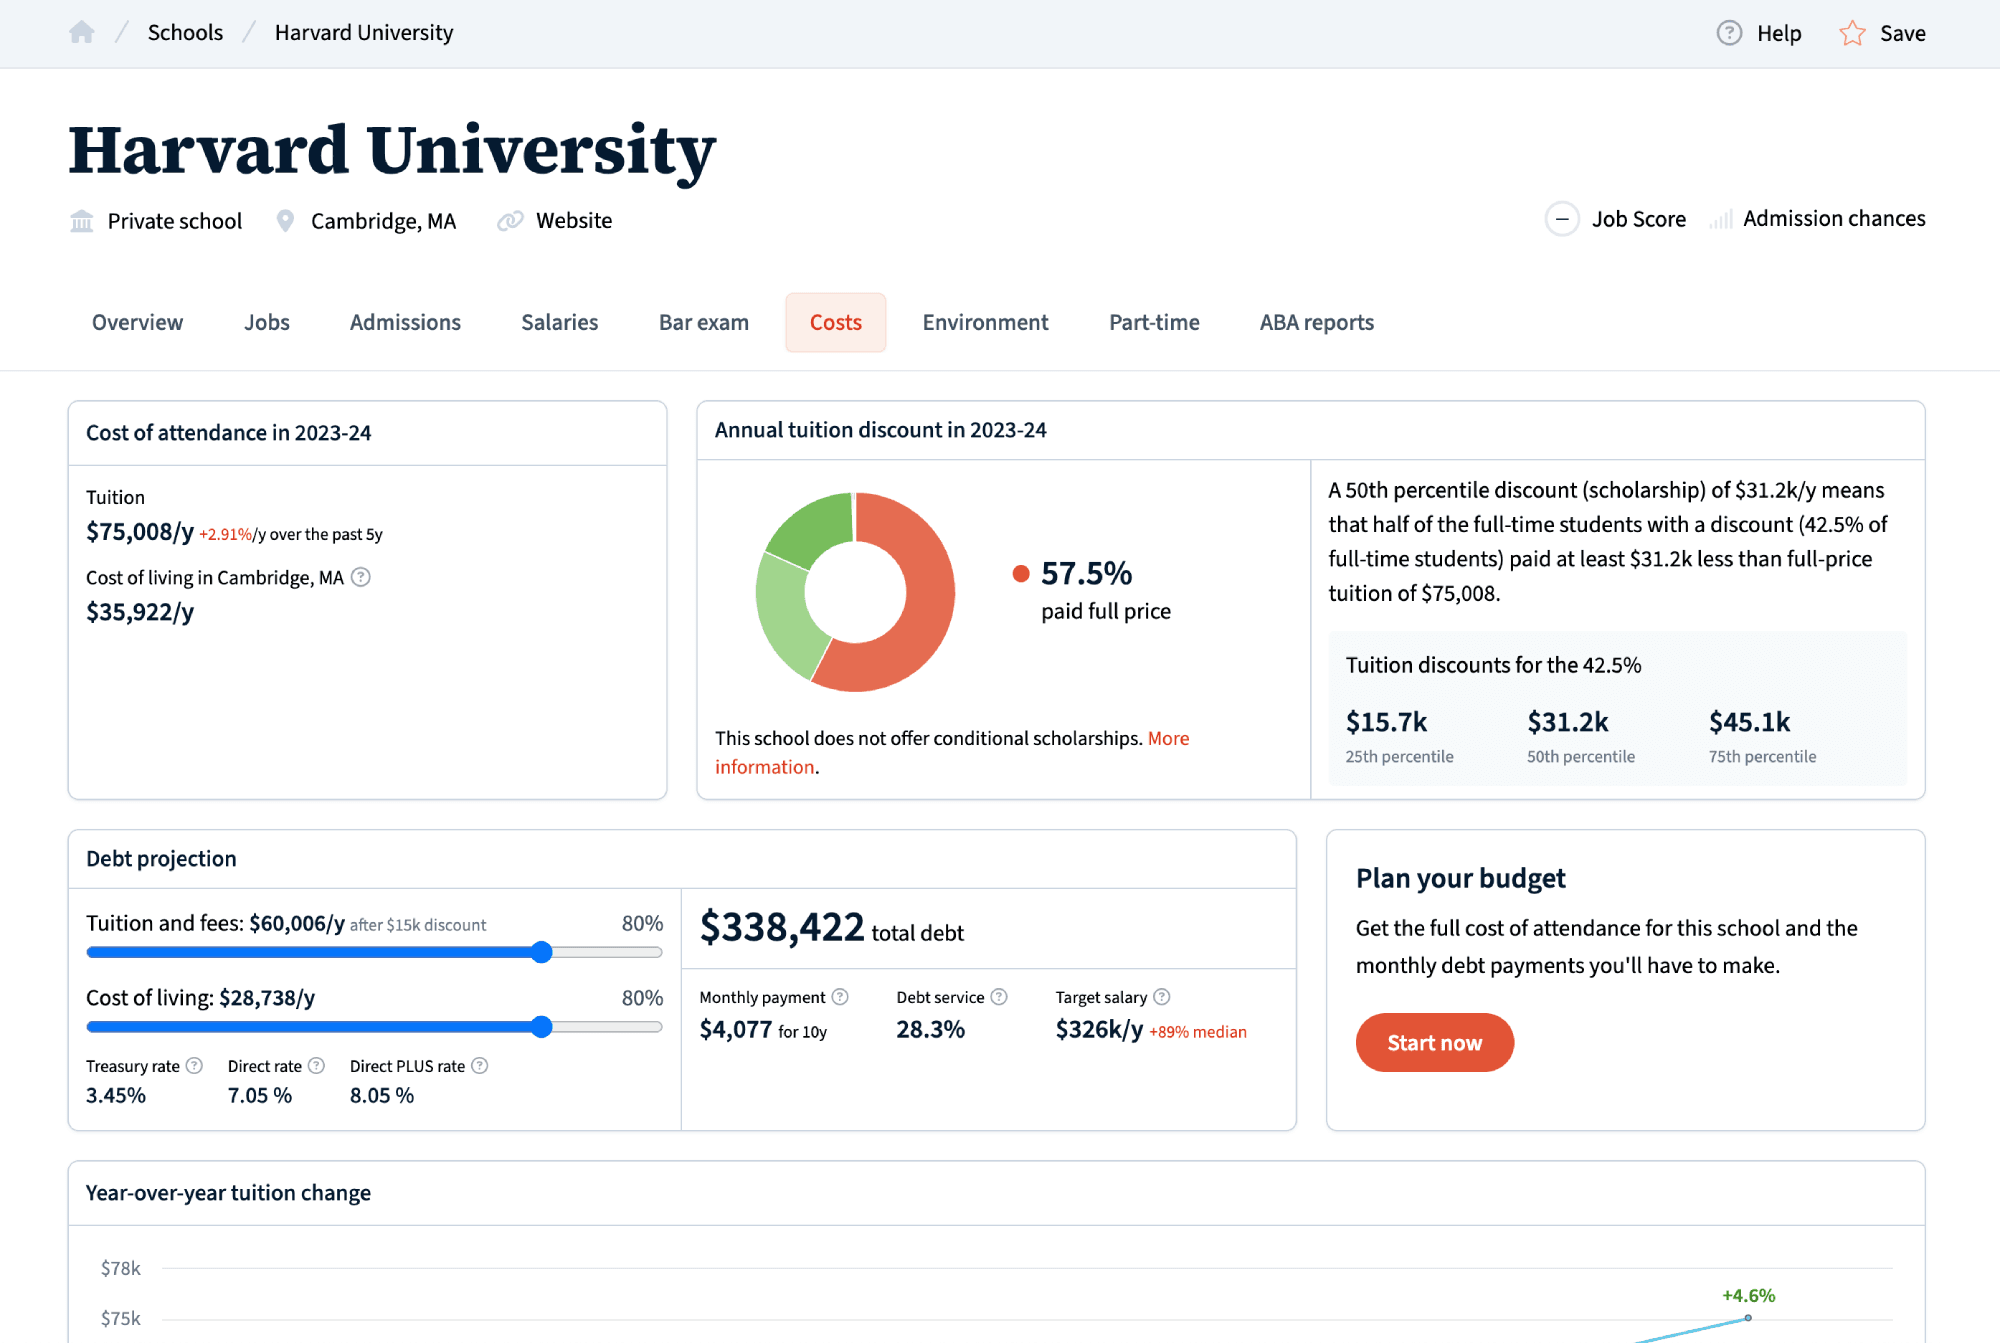Viewport: 2000px width, 1343px height.
Task: Open the Salaries tab
Action: [x=560, y=322]
